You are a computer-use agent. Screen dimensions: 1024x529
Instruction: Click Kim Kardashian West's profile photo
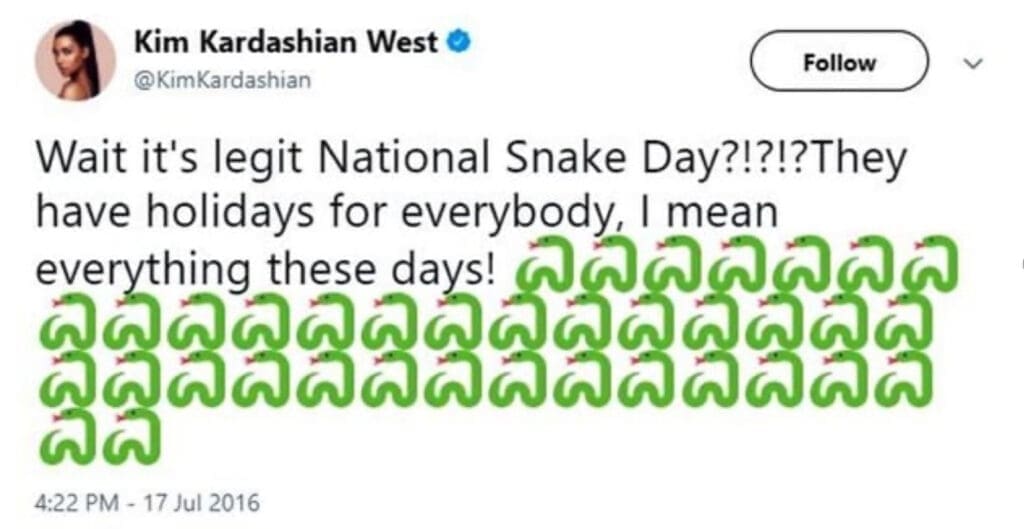[x=75, y=60]
